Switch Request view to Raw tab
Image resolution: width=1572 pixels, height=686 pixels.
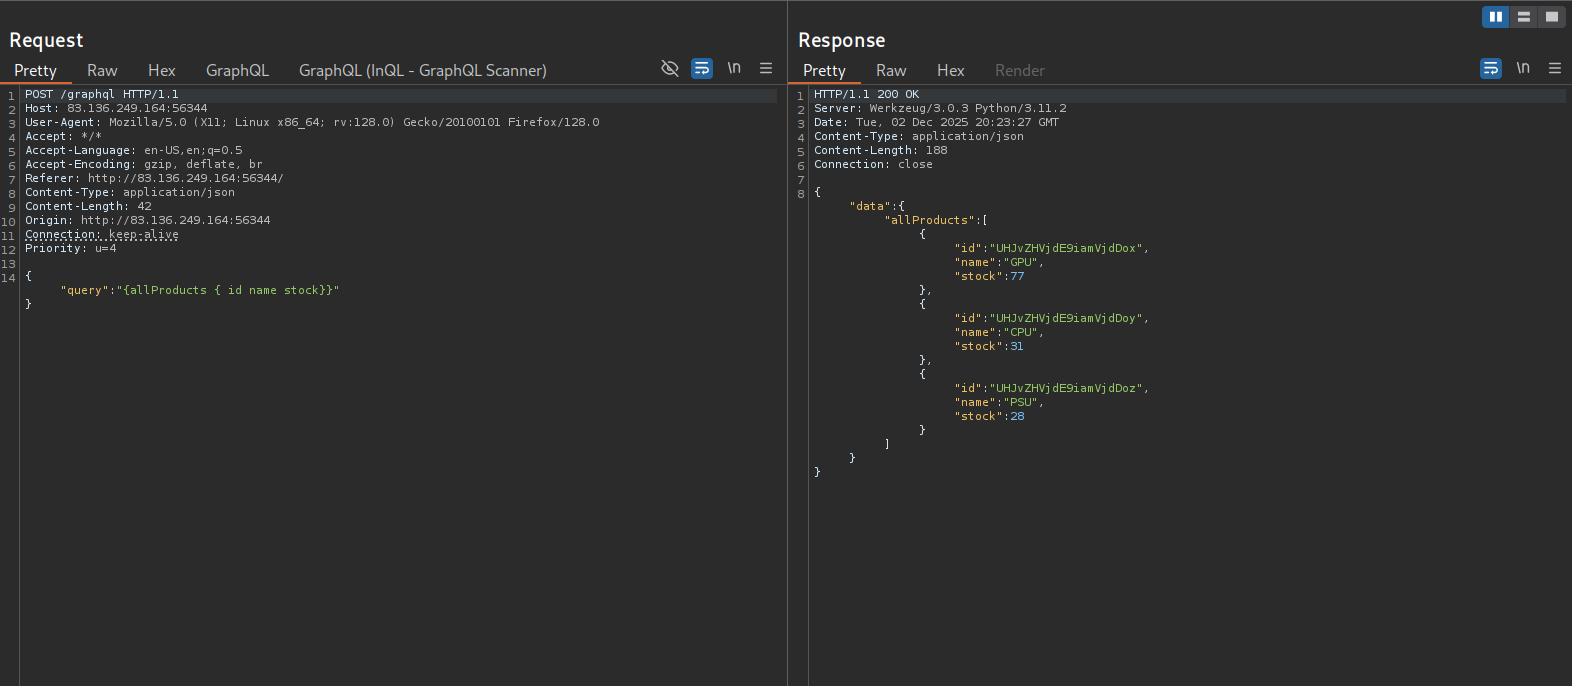[x=102, y=71]
